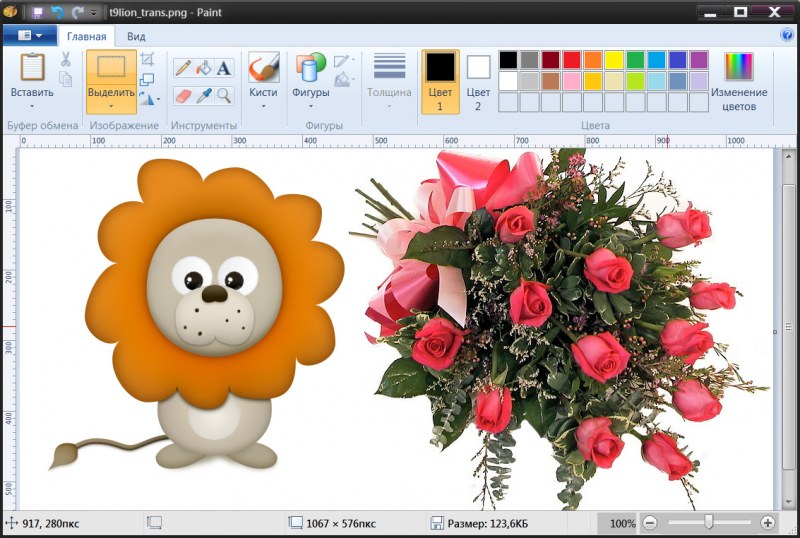Click the vertical scrollbar up arrow

point(789,156)
